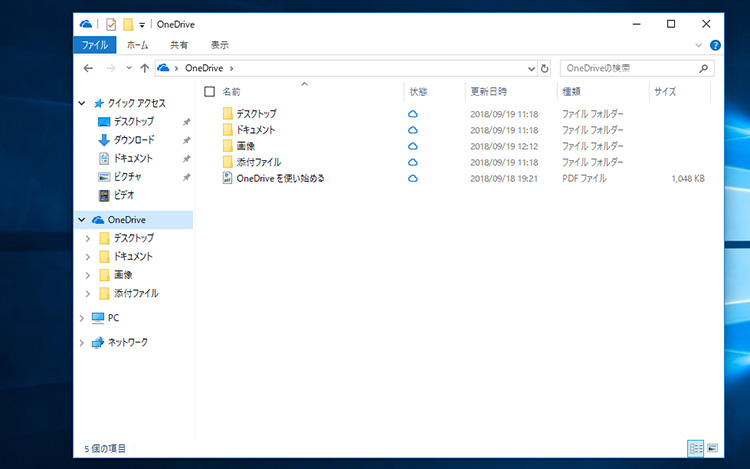Sort by 更新日時 column header
The image size is (750, 469).
coord(489,92)
